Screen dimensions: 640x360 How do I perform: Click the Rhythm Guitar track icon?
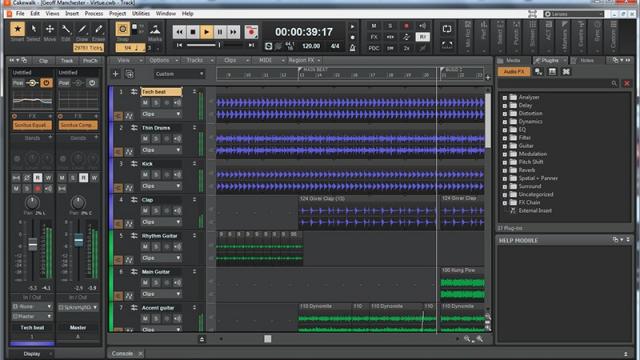pos(134,236)
